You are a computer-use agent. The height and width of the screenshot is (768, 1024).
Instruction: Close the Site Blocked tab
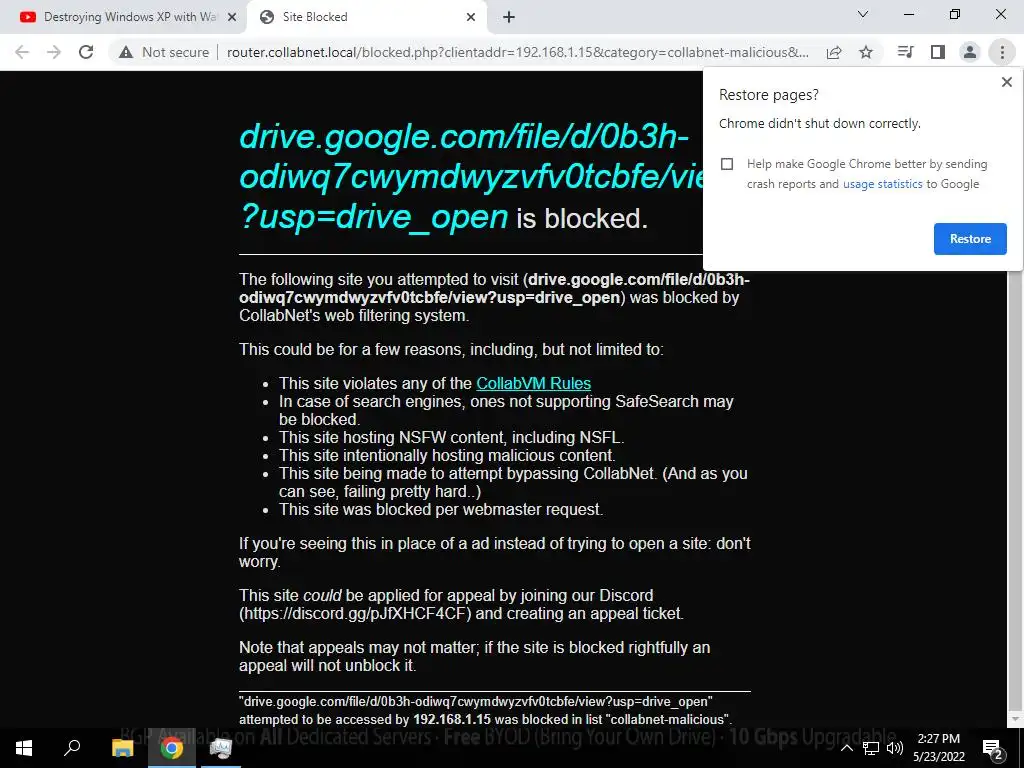point(471,17)
